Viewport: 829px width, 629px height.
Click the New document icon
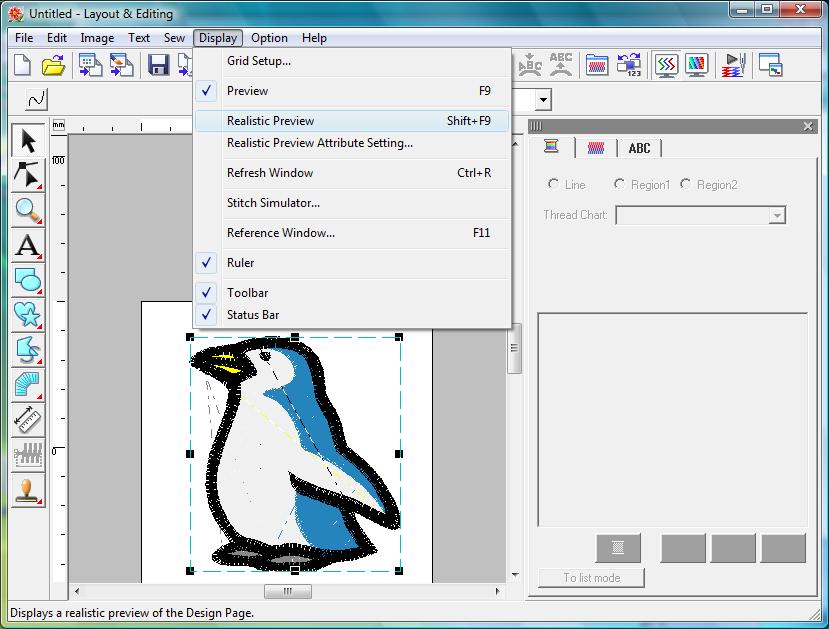[x=23, y=65]
